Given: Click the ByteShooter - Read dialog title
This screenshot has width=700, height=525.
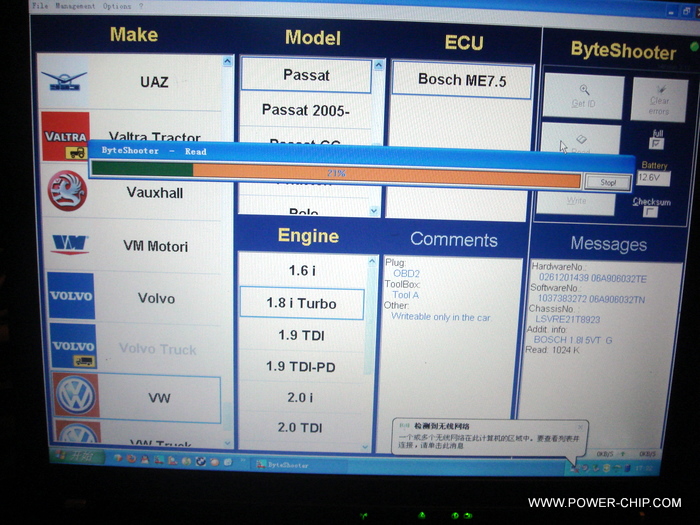Looking at the screenshot, I should tap(154, 151).
